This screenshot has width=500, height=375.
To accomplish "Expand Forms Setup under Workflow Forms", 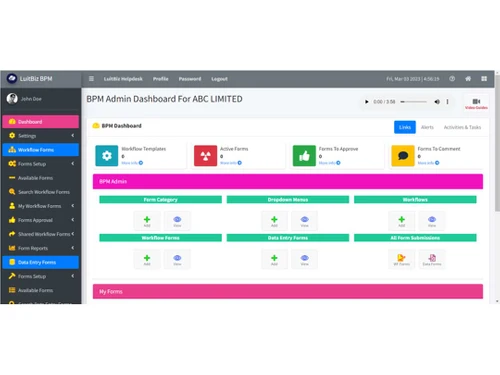I will [41, 164].
